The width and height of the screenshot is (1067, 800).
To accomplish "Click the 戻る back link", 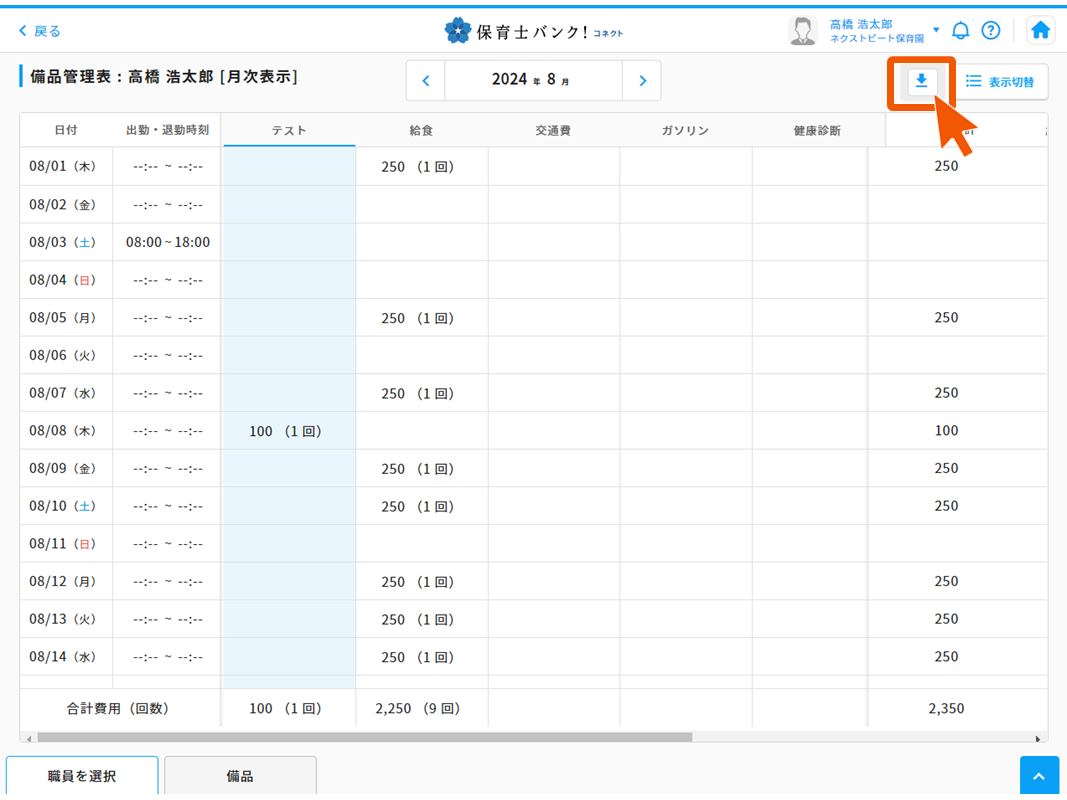I will [x=40, y=31].
